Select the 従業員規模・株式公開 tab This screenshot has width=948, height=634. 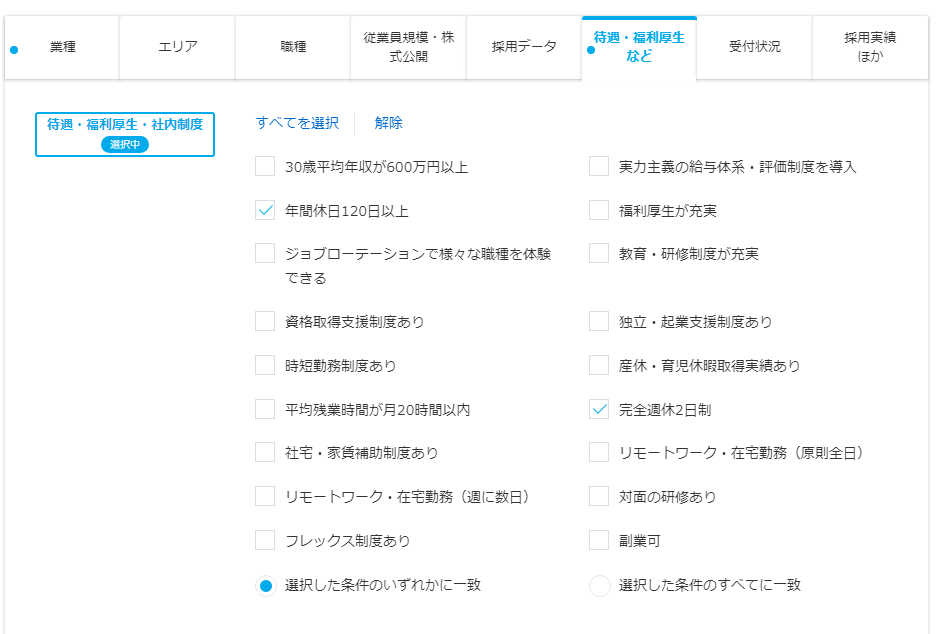pyautogui.click(x=408, y=47)
